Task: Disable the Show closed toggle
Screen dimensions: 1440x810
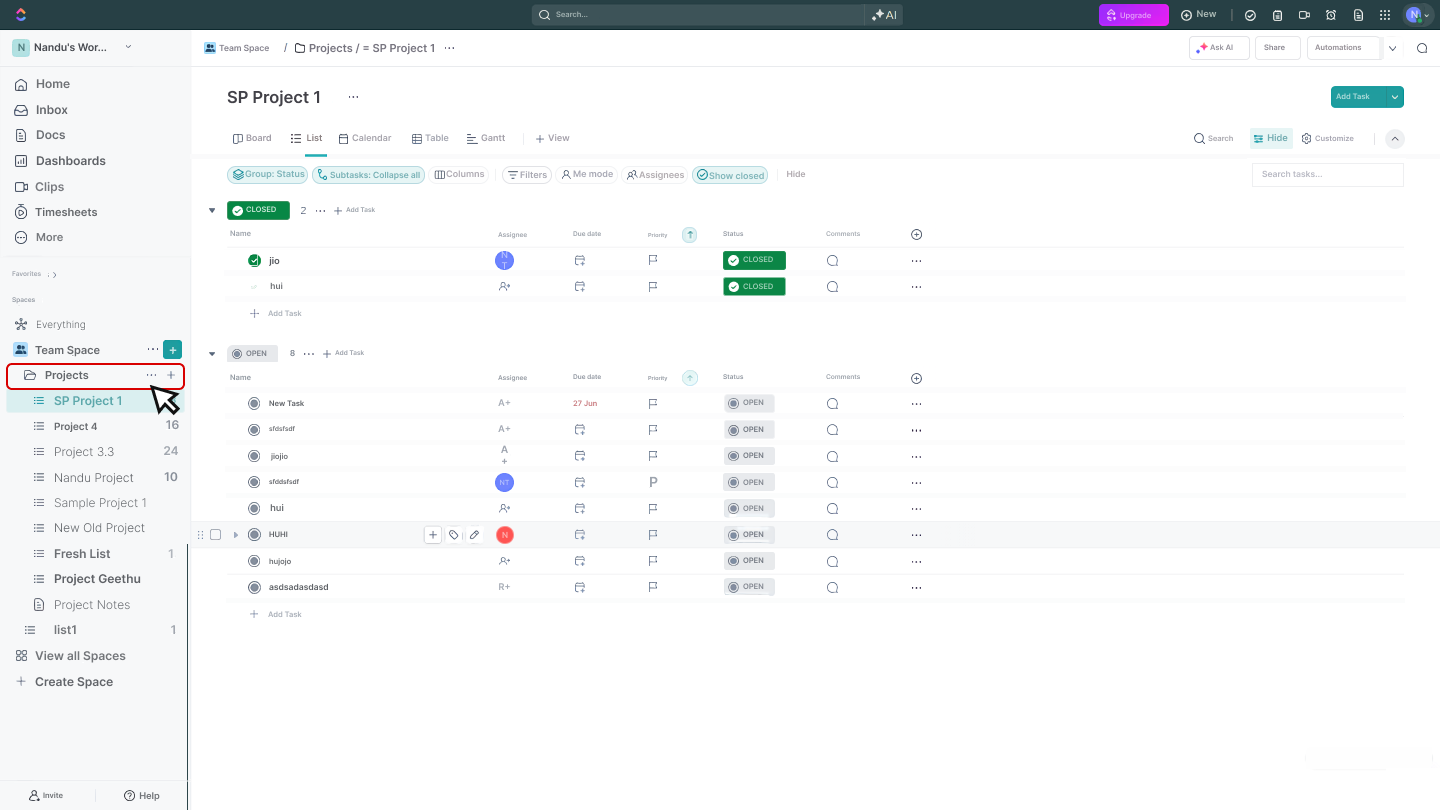Action: click(730, 174)
